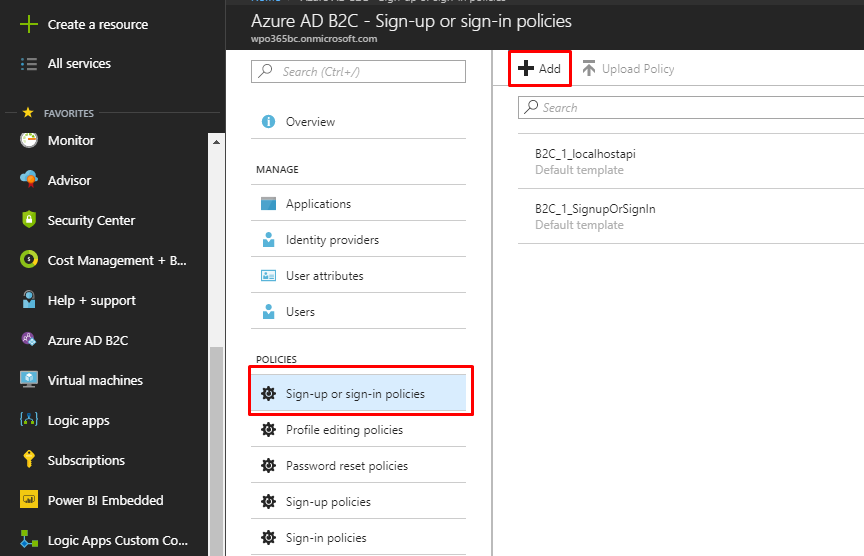Open the Identity providers blade
The image size is (864, 556).
click(x=358, y=239)
